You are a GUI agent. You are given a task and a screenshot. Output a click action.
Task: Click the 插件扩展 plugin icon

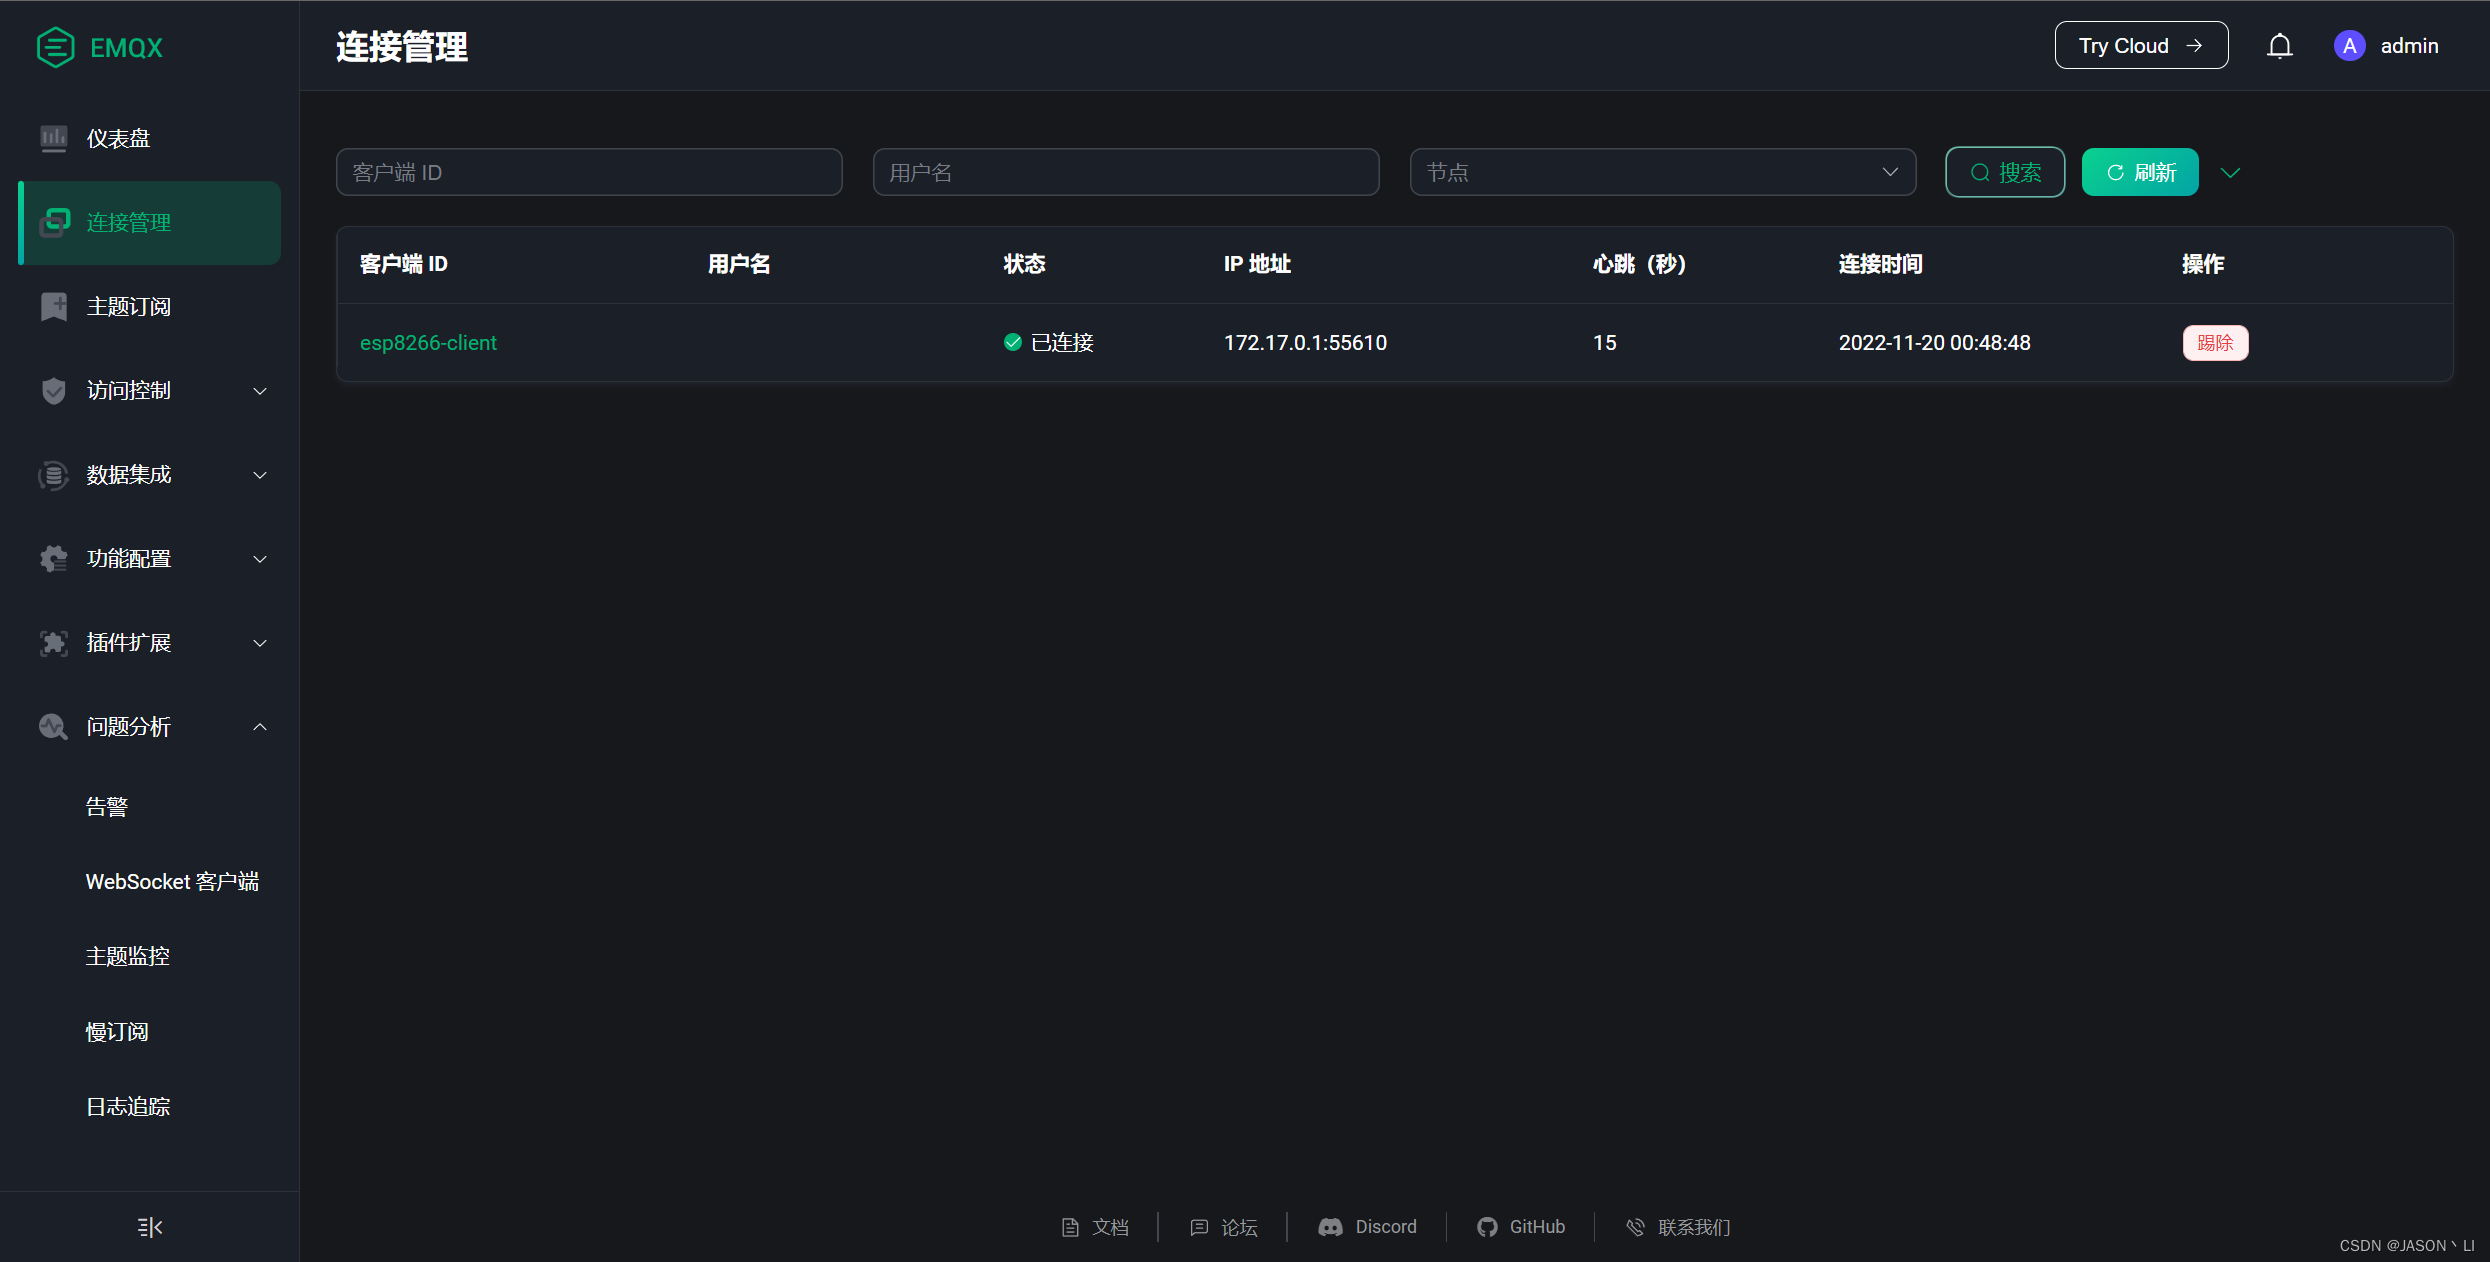tap(53, 643)
